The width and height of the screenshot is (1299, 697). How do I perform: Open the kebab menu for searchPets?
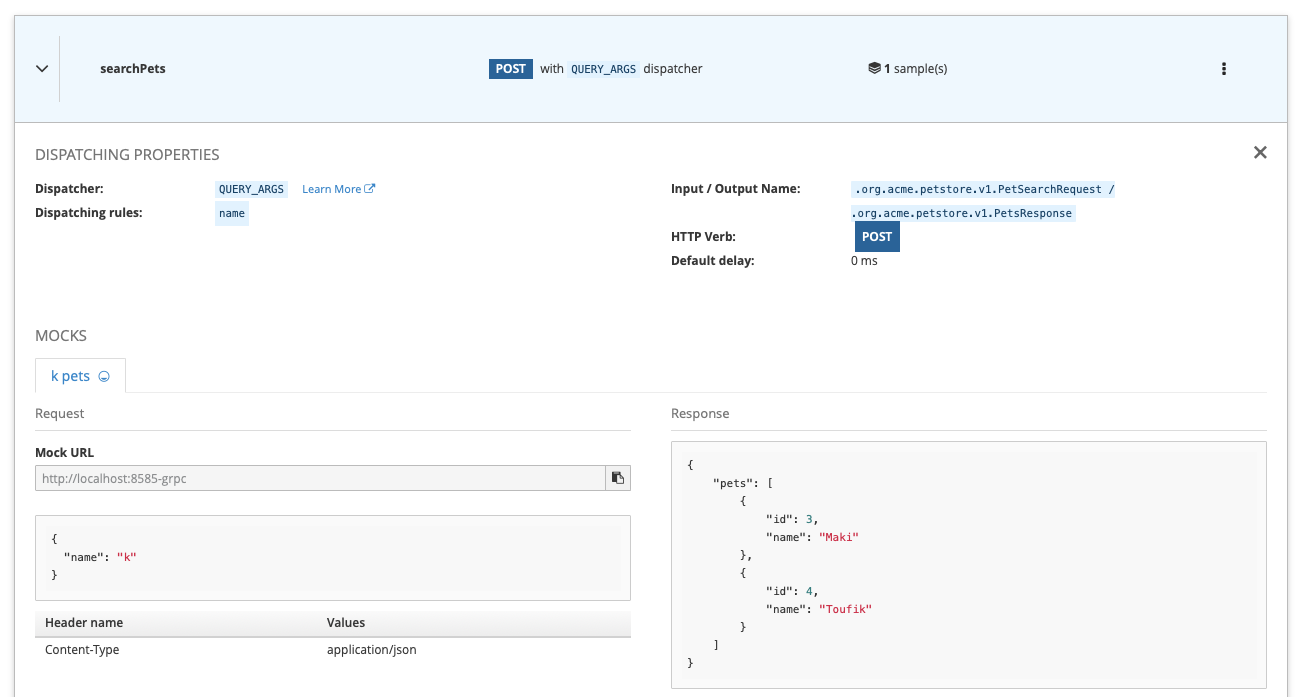[1223, 69]
